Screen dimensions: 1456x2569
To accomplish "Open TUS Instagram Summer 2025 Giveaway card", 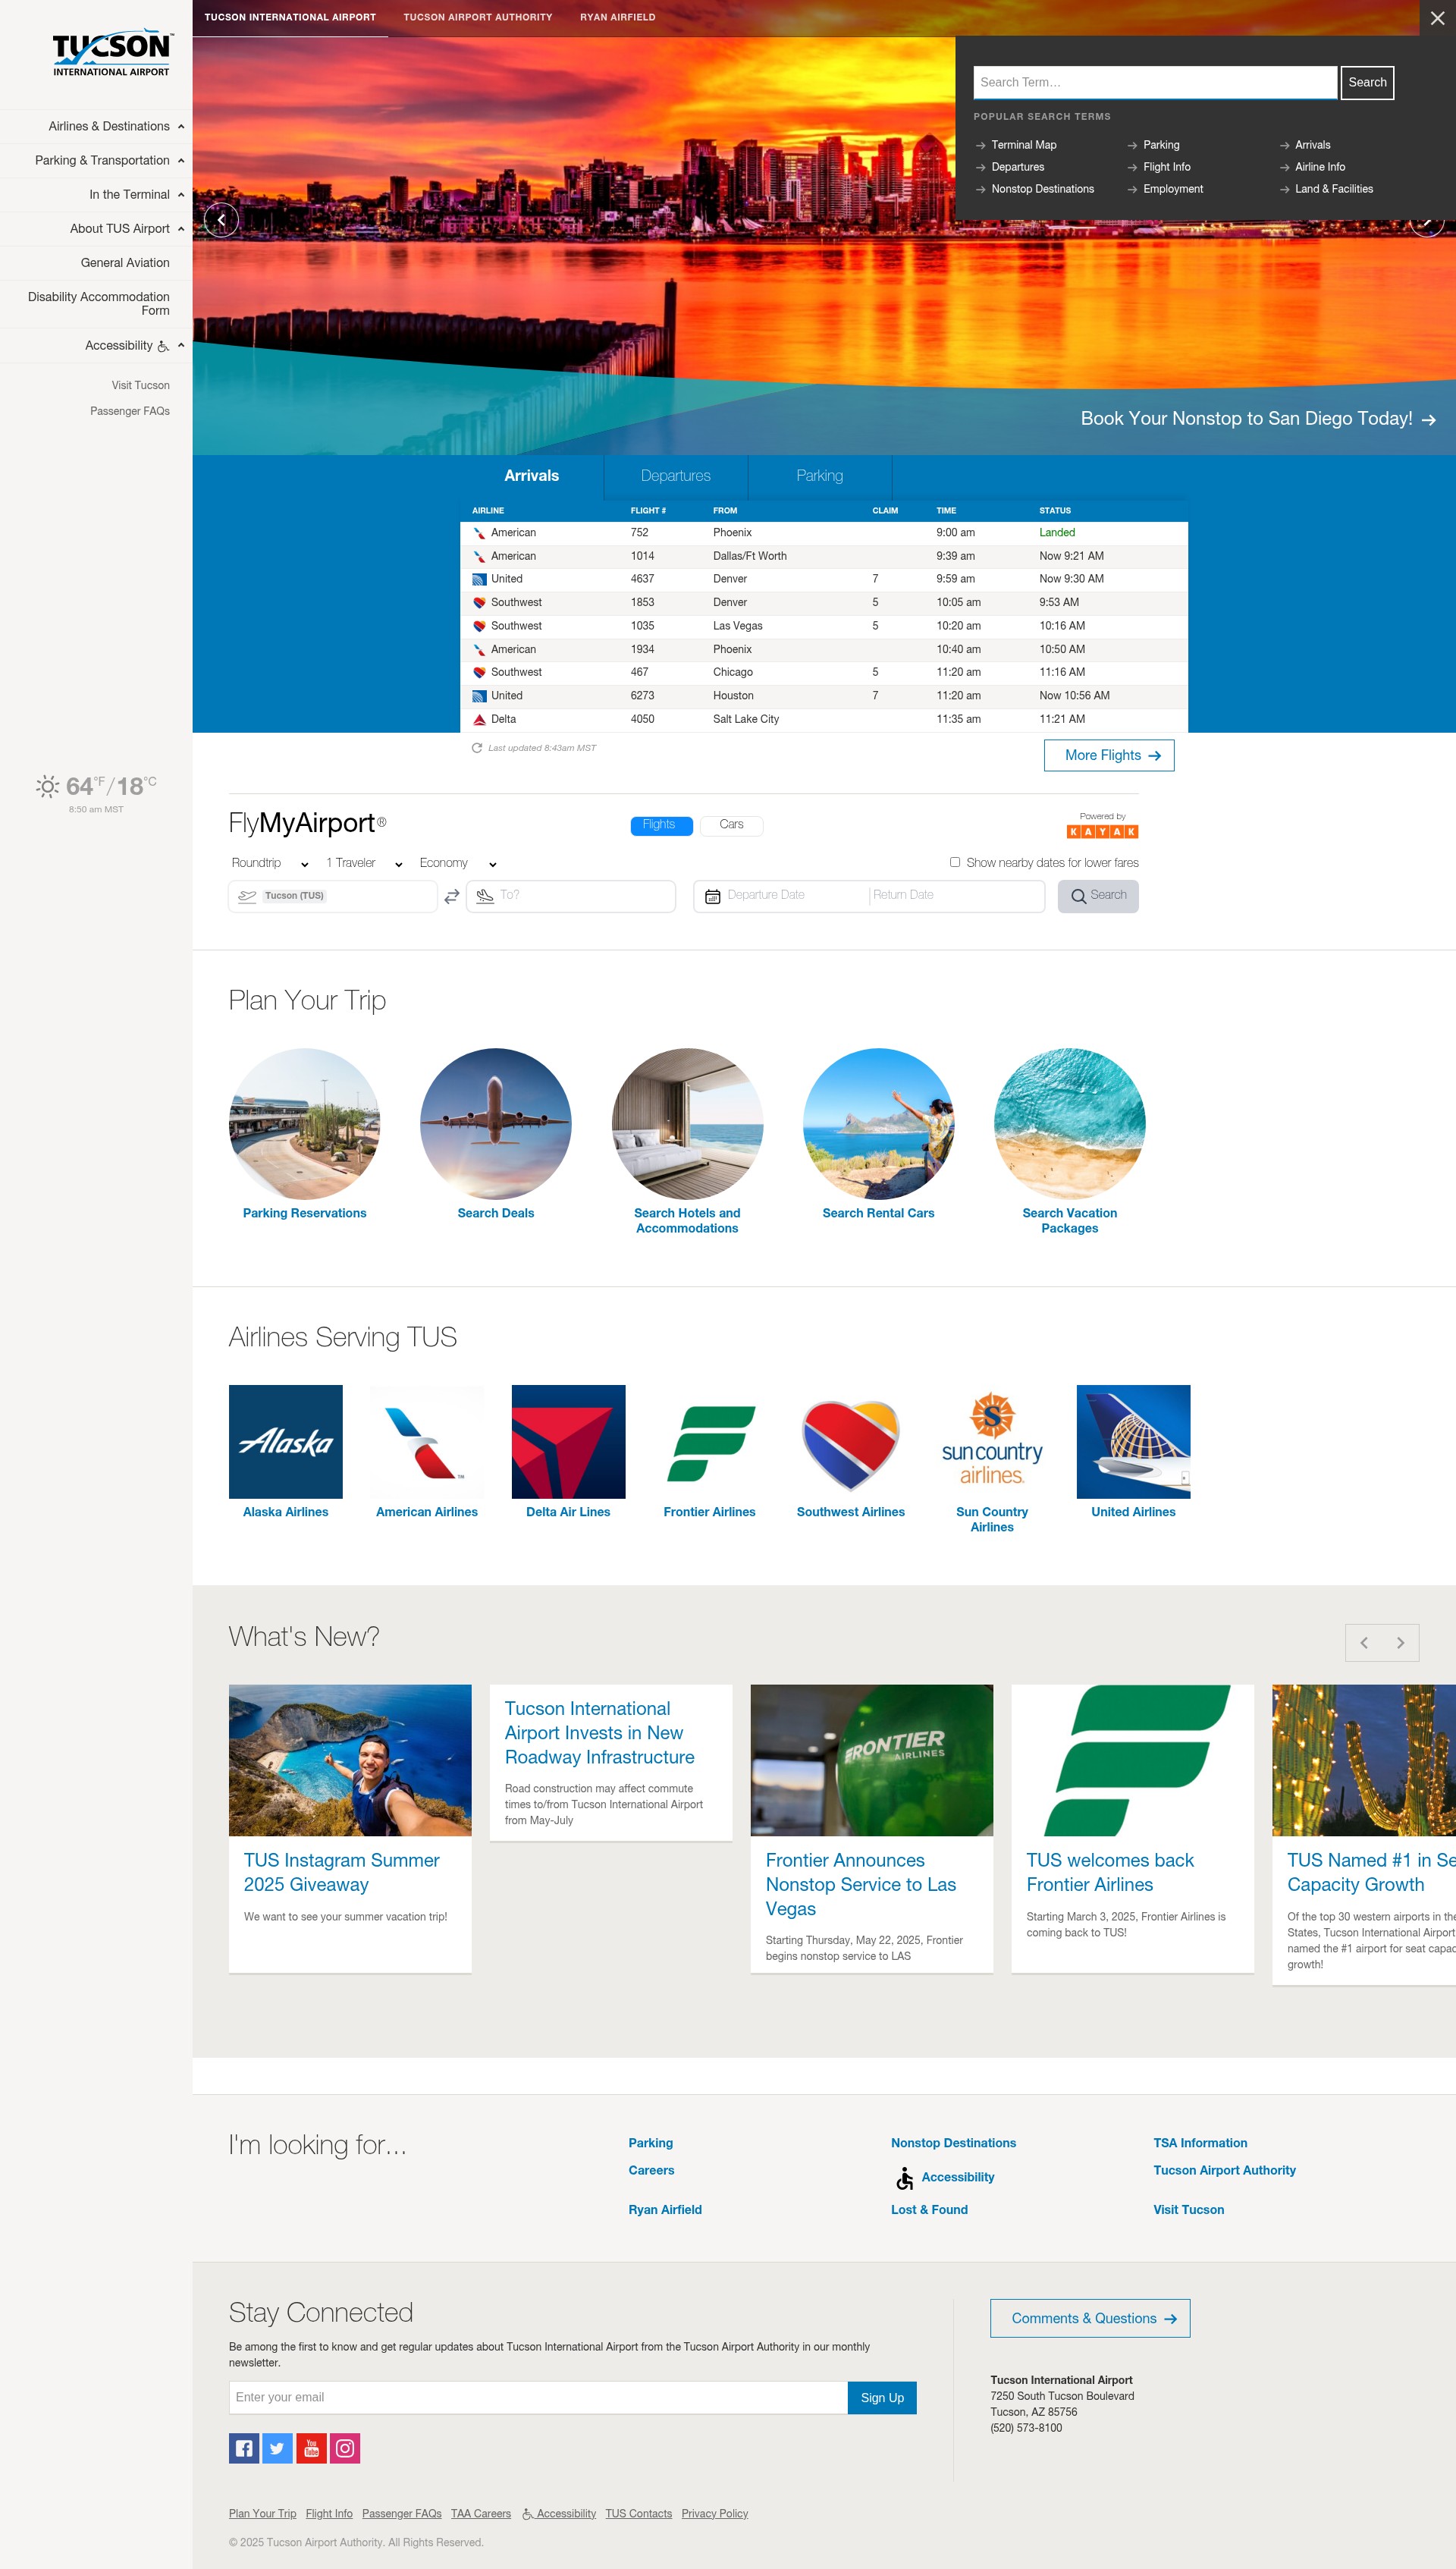I will [350, 1827].
